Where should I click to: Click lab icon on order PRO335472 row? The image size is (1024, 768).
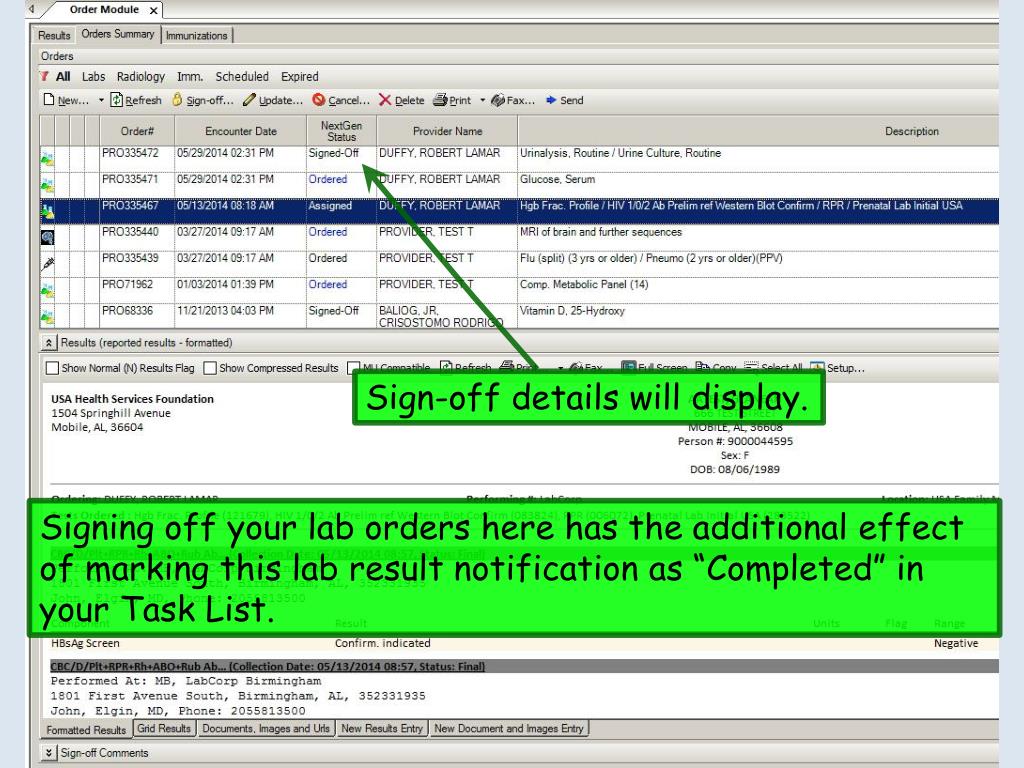(47, 159)
